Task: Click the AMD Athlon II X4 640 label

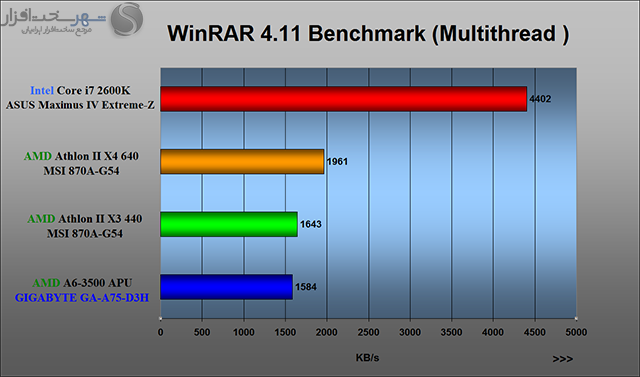Action: tap(81, 156)
